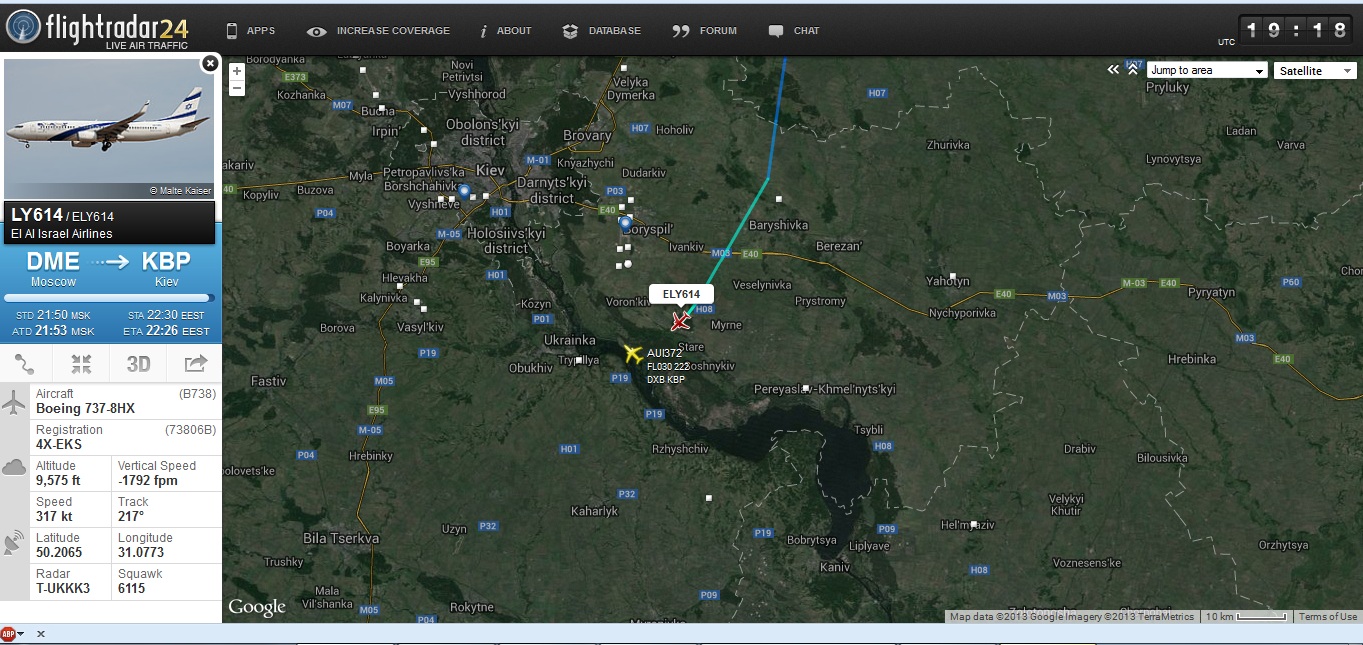The height and width of the screenshot is (645, 1363).
Task: Collapse header with double-up chevron
Action: pos(1133,69)
